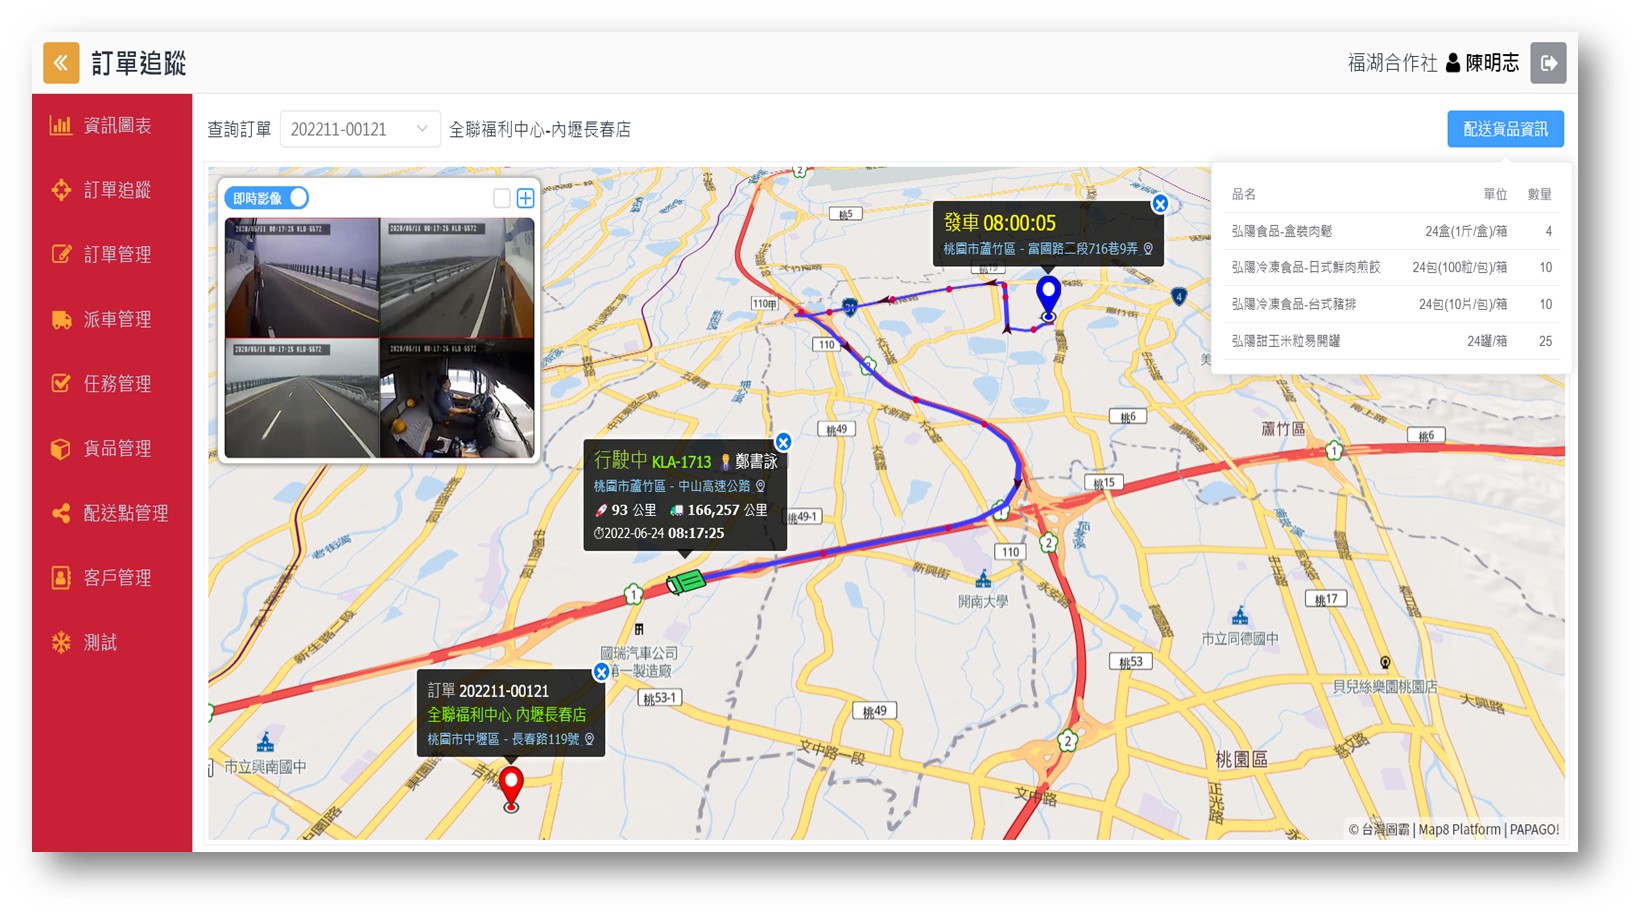This screenshot has width=1643, height=917.
Task: Open the bottom-left road camera feed
Action: (302, 398)
